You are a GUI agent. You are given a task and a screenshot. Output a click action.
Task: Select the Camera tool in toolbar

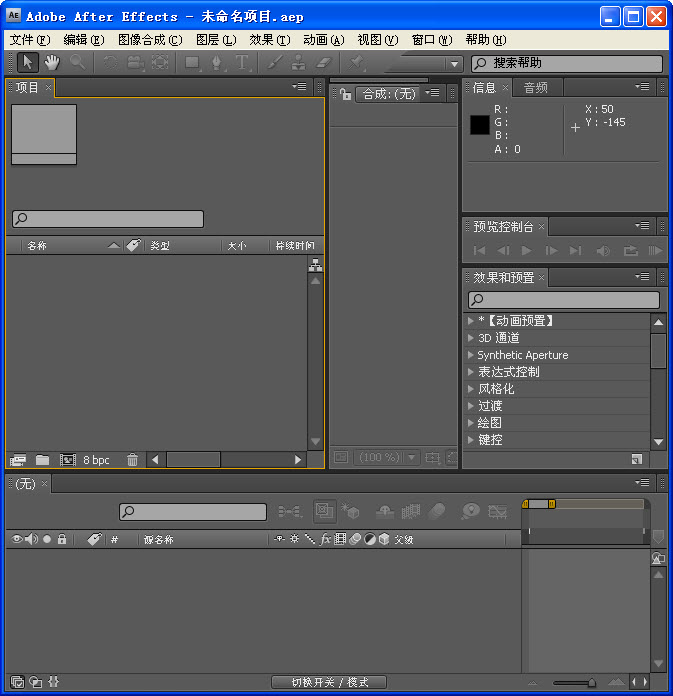pos(135,62)
